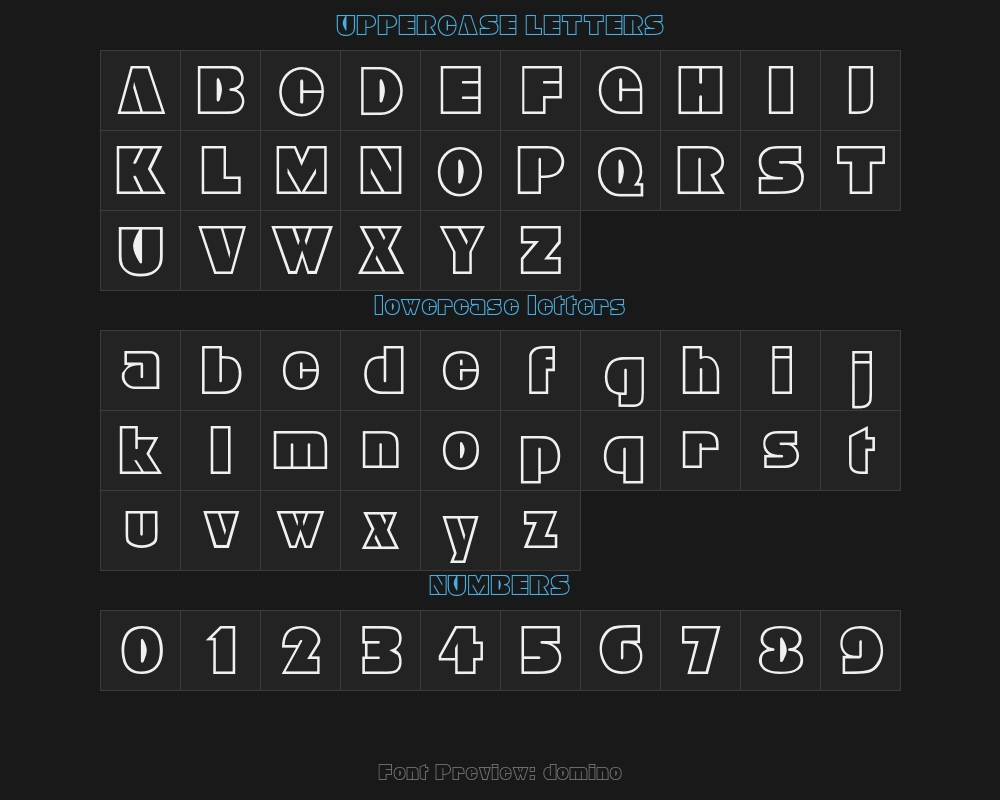1000x800 pixels.
Task: Click the lowercase t glyph cell
Action: 860,450
